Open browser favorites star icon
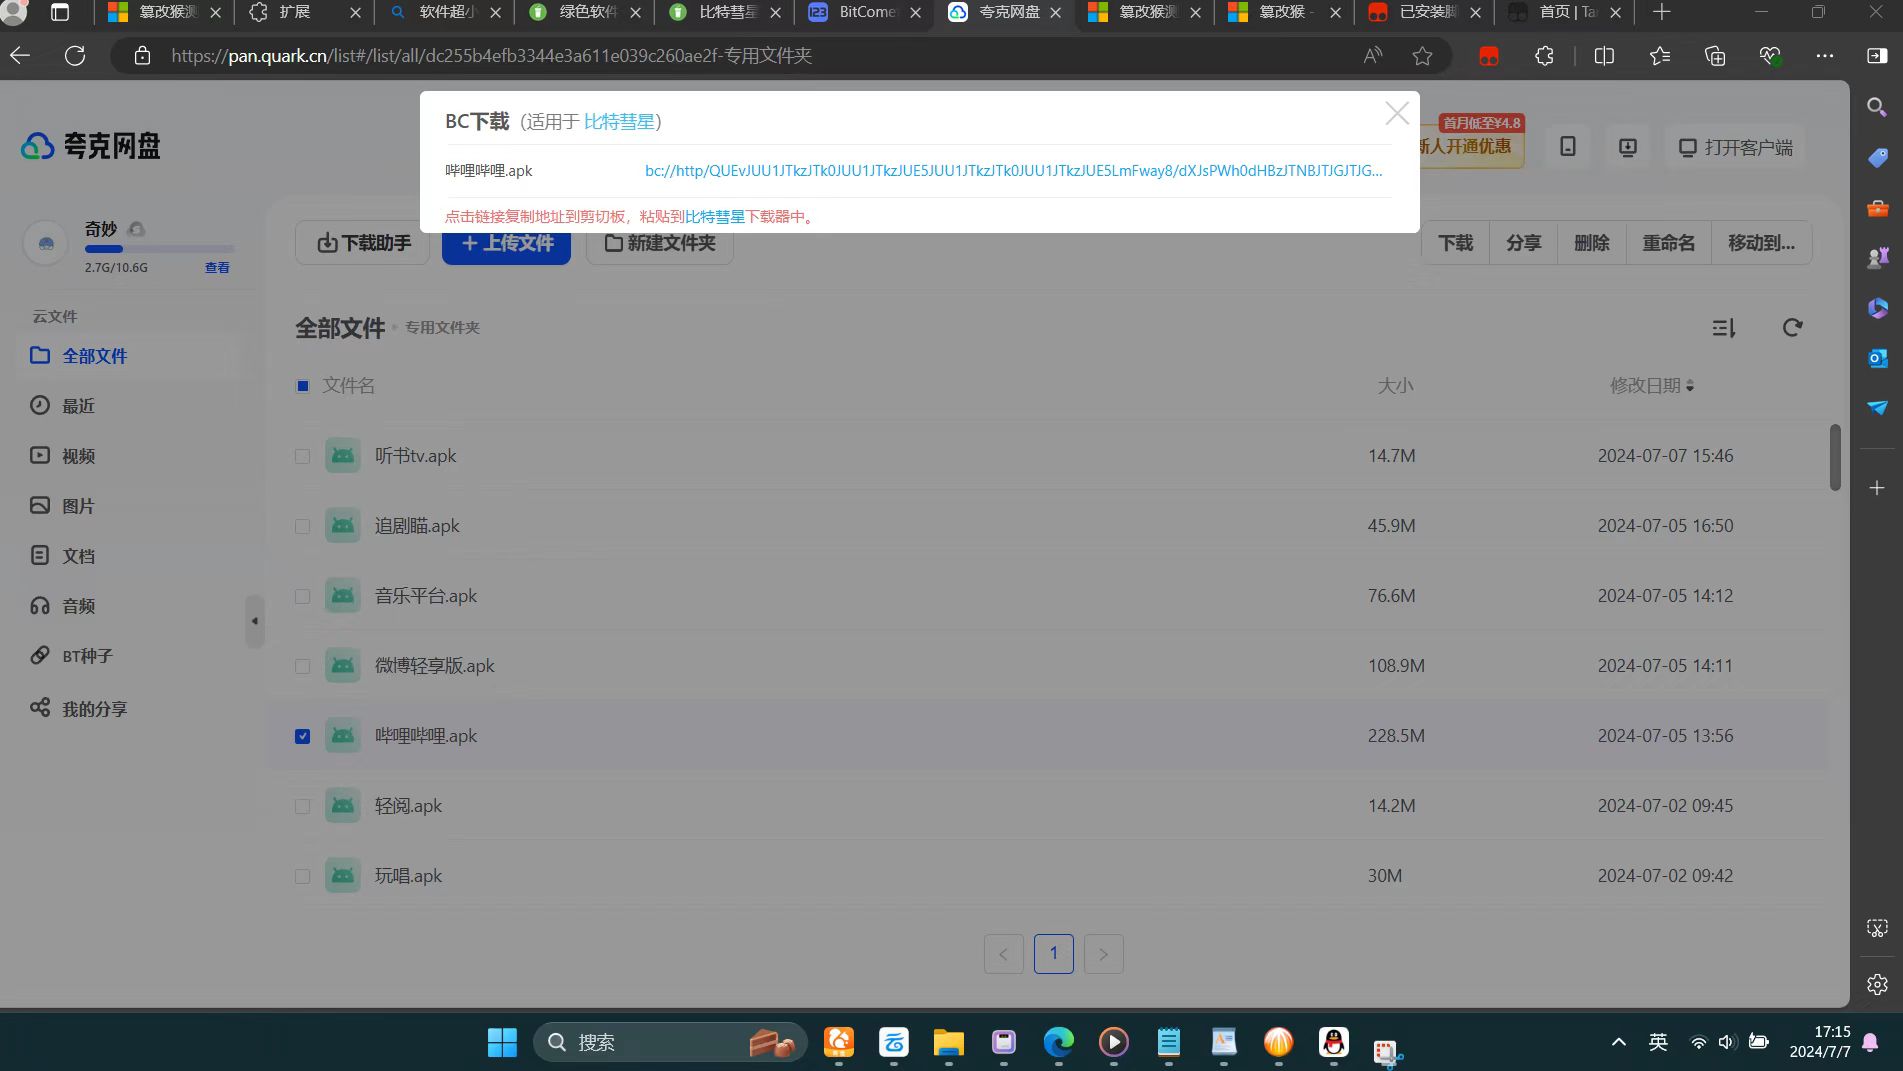The height and width of the screenshot is (1071, 1903). coord(1422,56)
